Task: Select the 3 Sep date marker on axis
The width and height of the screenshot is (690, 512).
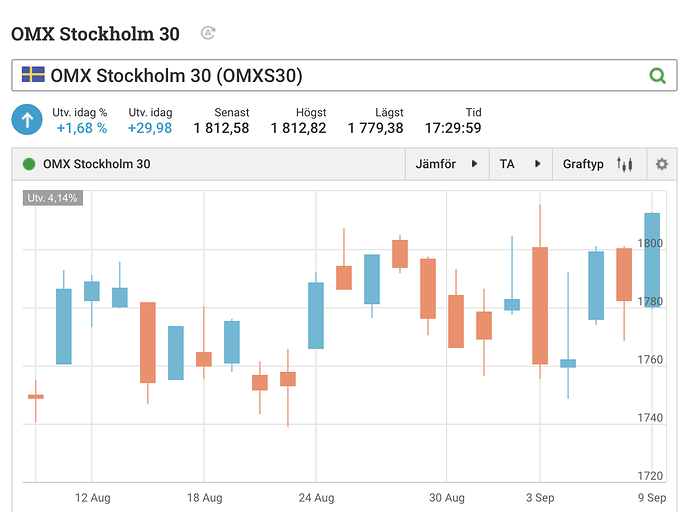Action: tap(539, 497)
